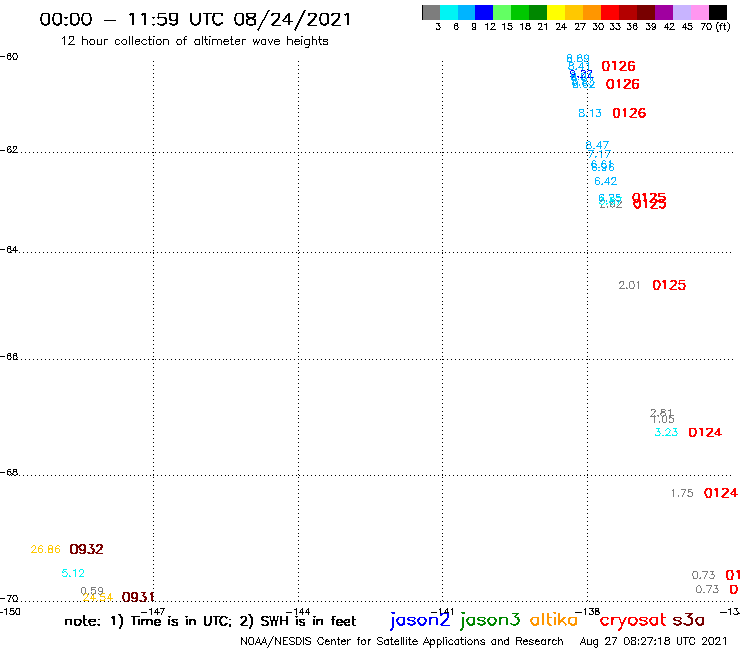
Task: Pick the dark blue swatch above label 12
Action: pyautogui.click(x=484, y=12)
